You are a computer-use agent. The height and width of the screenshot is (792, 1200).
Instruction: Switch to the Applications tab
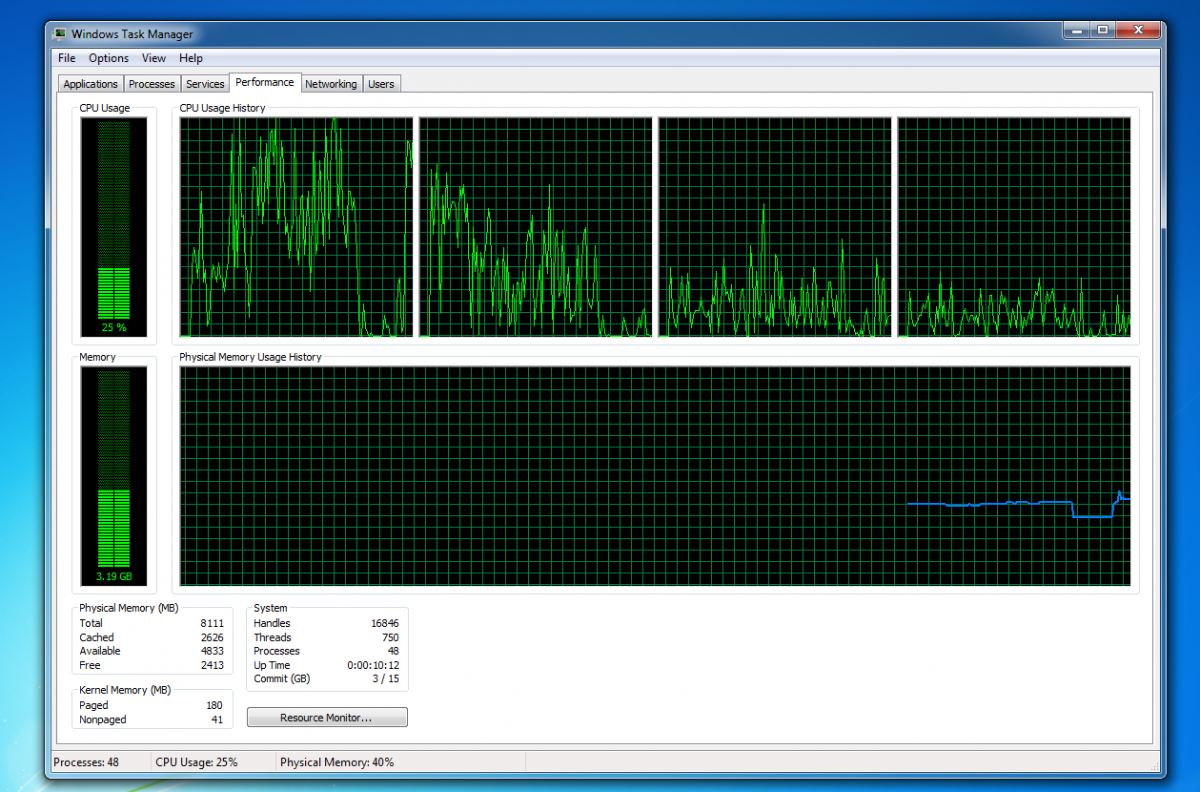(91, 84)
